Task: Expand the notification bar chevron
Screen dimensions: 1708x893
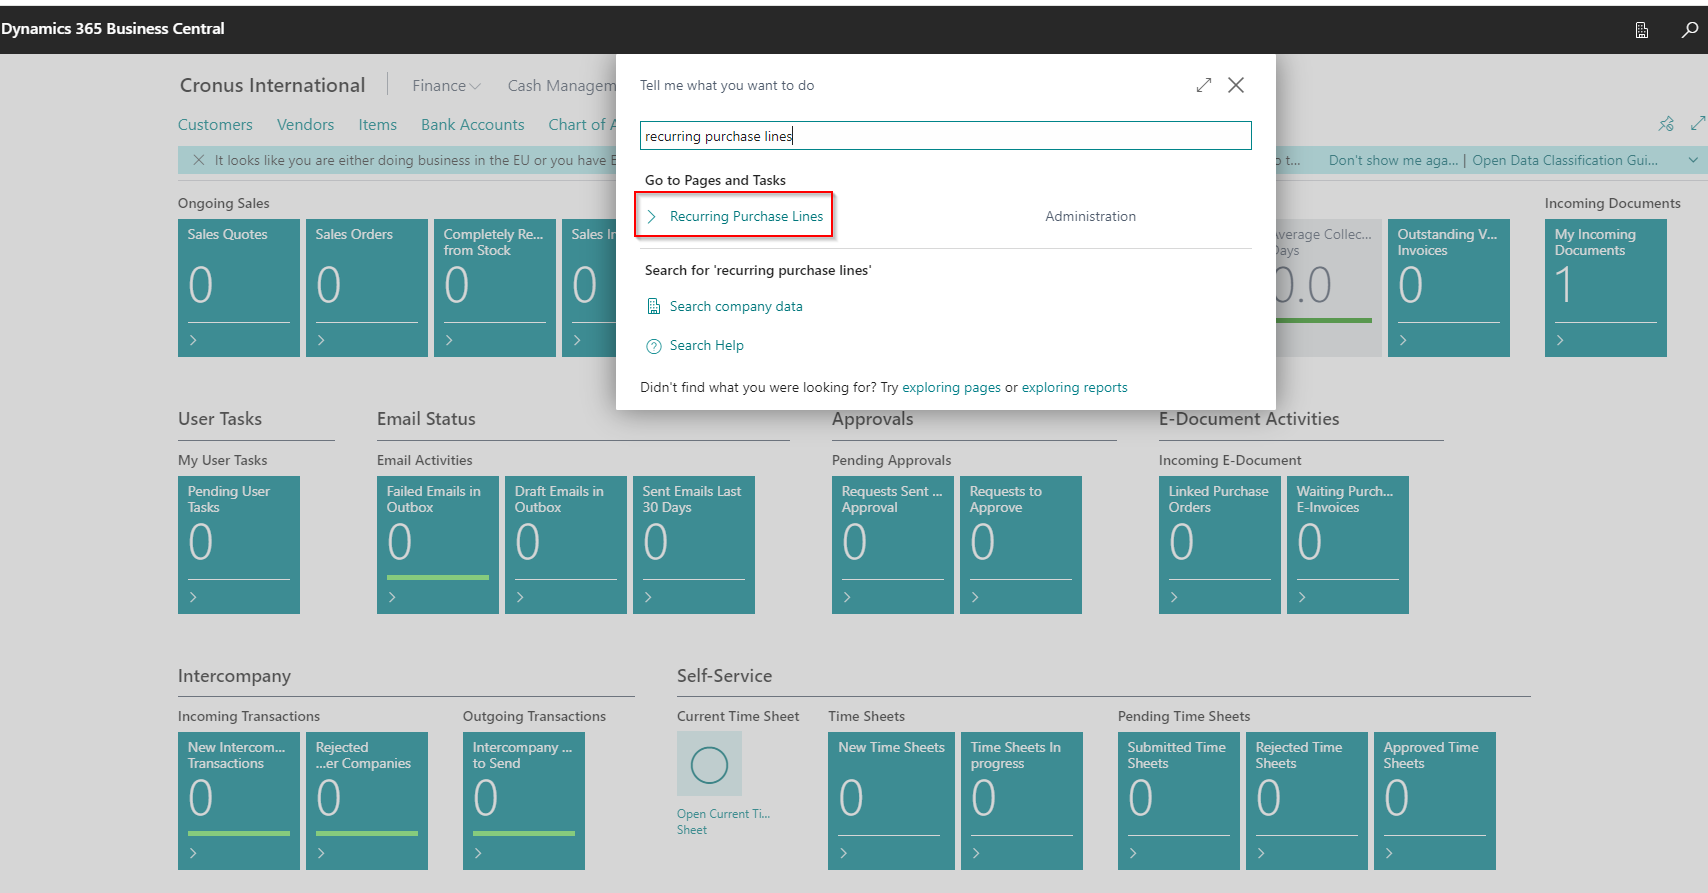Action: tap(1693, 160)
